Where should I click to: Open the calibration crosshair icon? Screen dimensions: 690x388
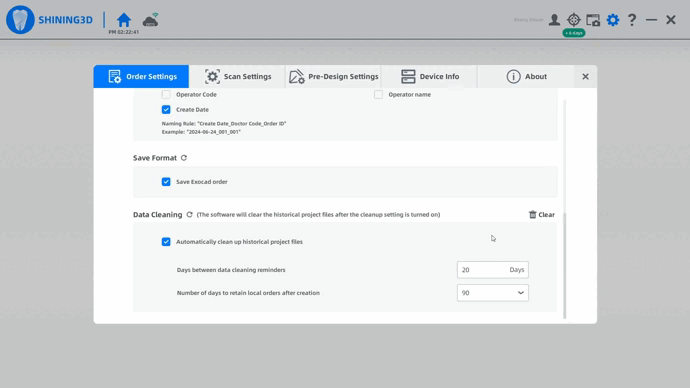coord(573,20)
